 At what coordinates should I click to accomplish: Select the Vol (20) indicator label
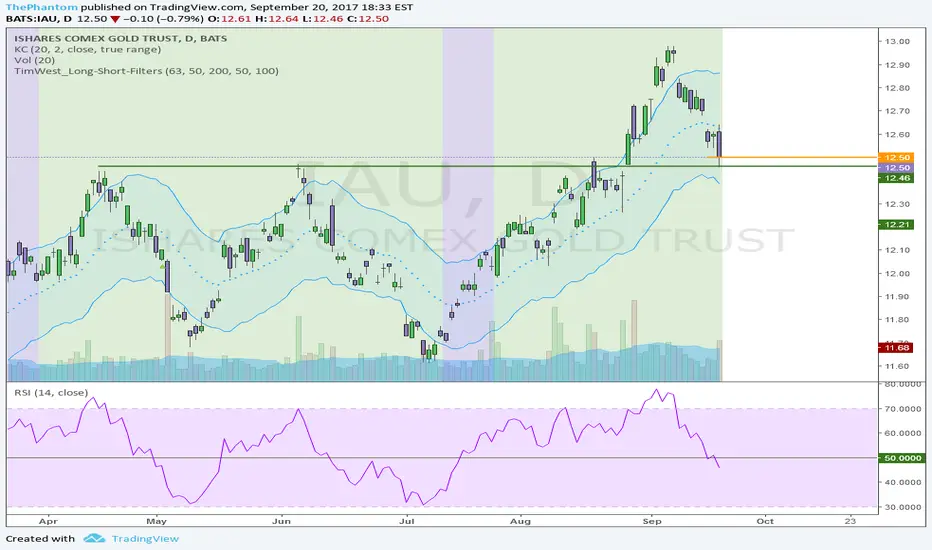coord(34,60)
